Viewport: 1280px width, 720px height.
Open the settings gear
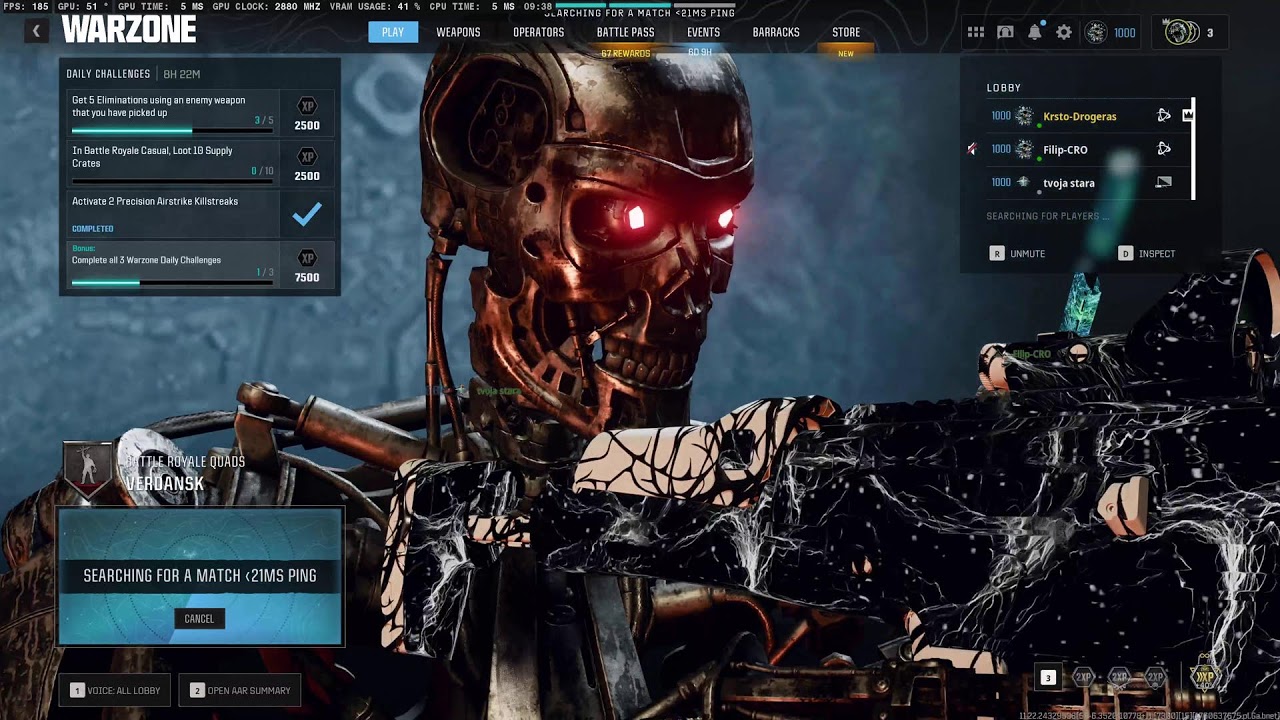(x=1064, y=33)
